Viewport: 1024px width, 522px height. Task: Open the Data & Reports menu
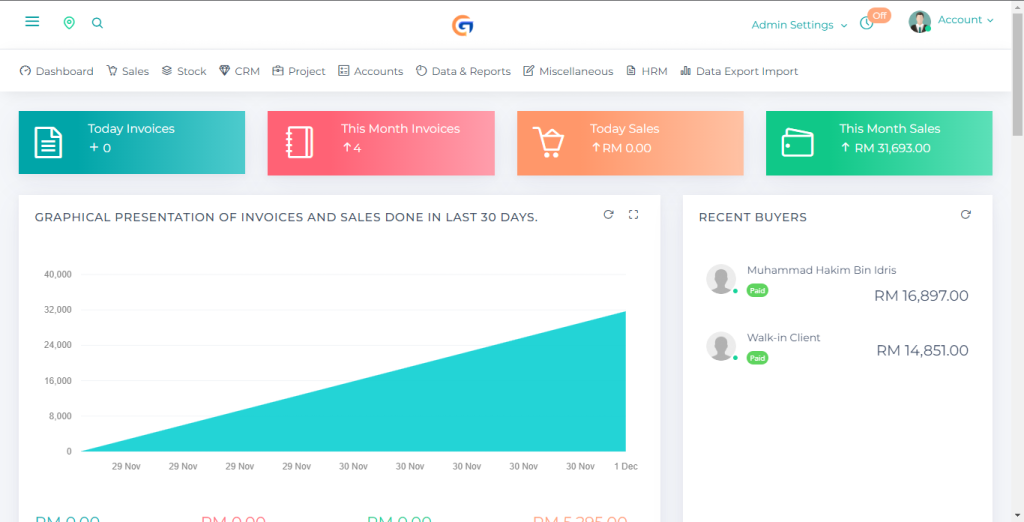click(463, 71)
